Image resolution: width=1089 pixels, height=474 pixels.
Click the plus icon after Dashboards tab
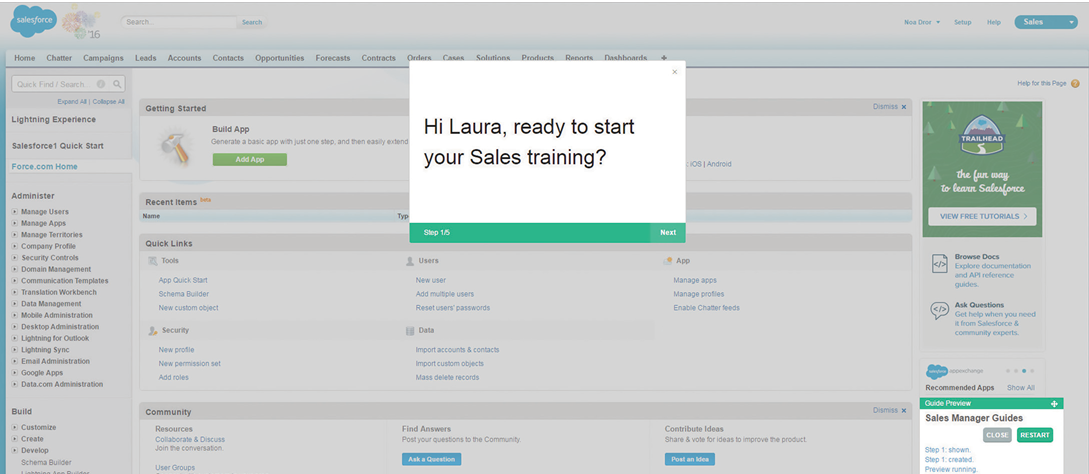[664, 58]
